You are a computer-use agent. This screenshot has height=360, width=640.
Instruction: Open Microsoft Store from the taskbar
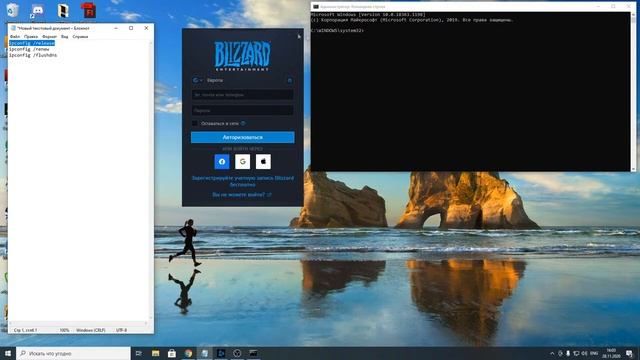[x=172, y=353]
